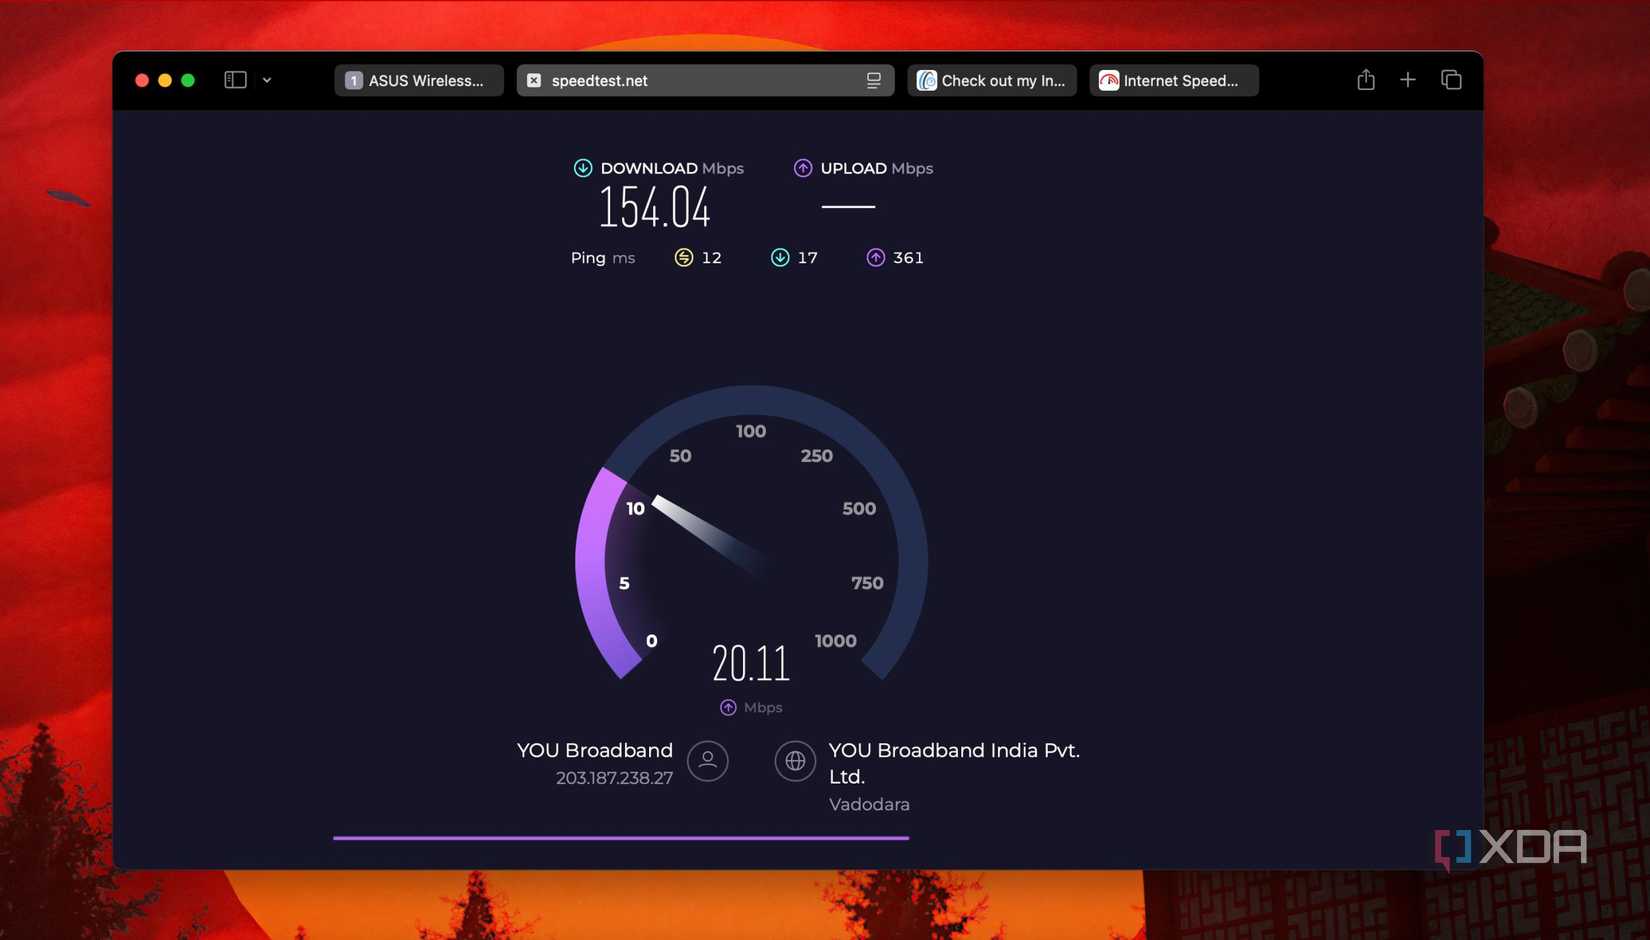This screenshot has width=1650, height=940.
Task: Click the purple upload arrow next to Upload Mbps
Action: click(x=802, y=168)
